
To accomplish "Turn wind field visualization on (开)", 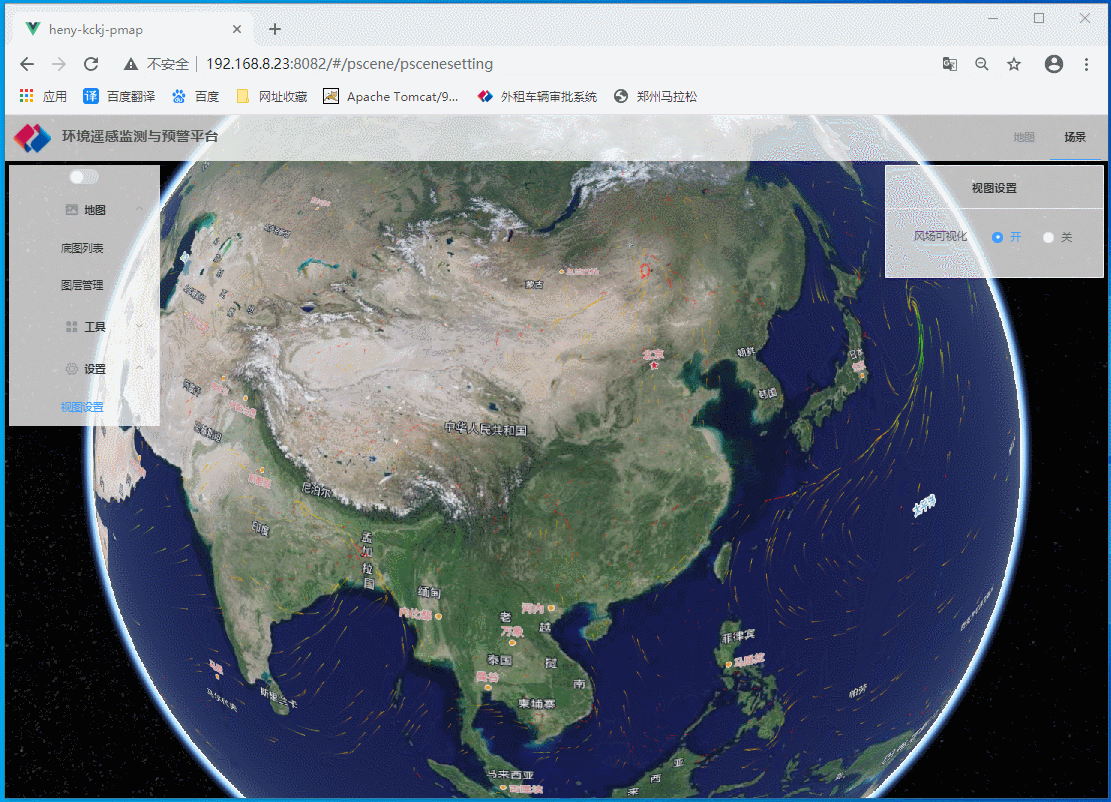I will tap(998, 237).
